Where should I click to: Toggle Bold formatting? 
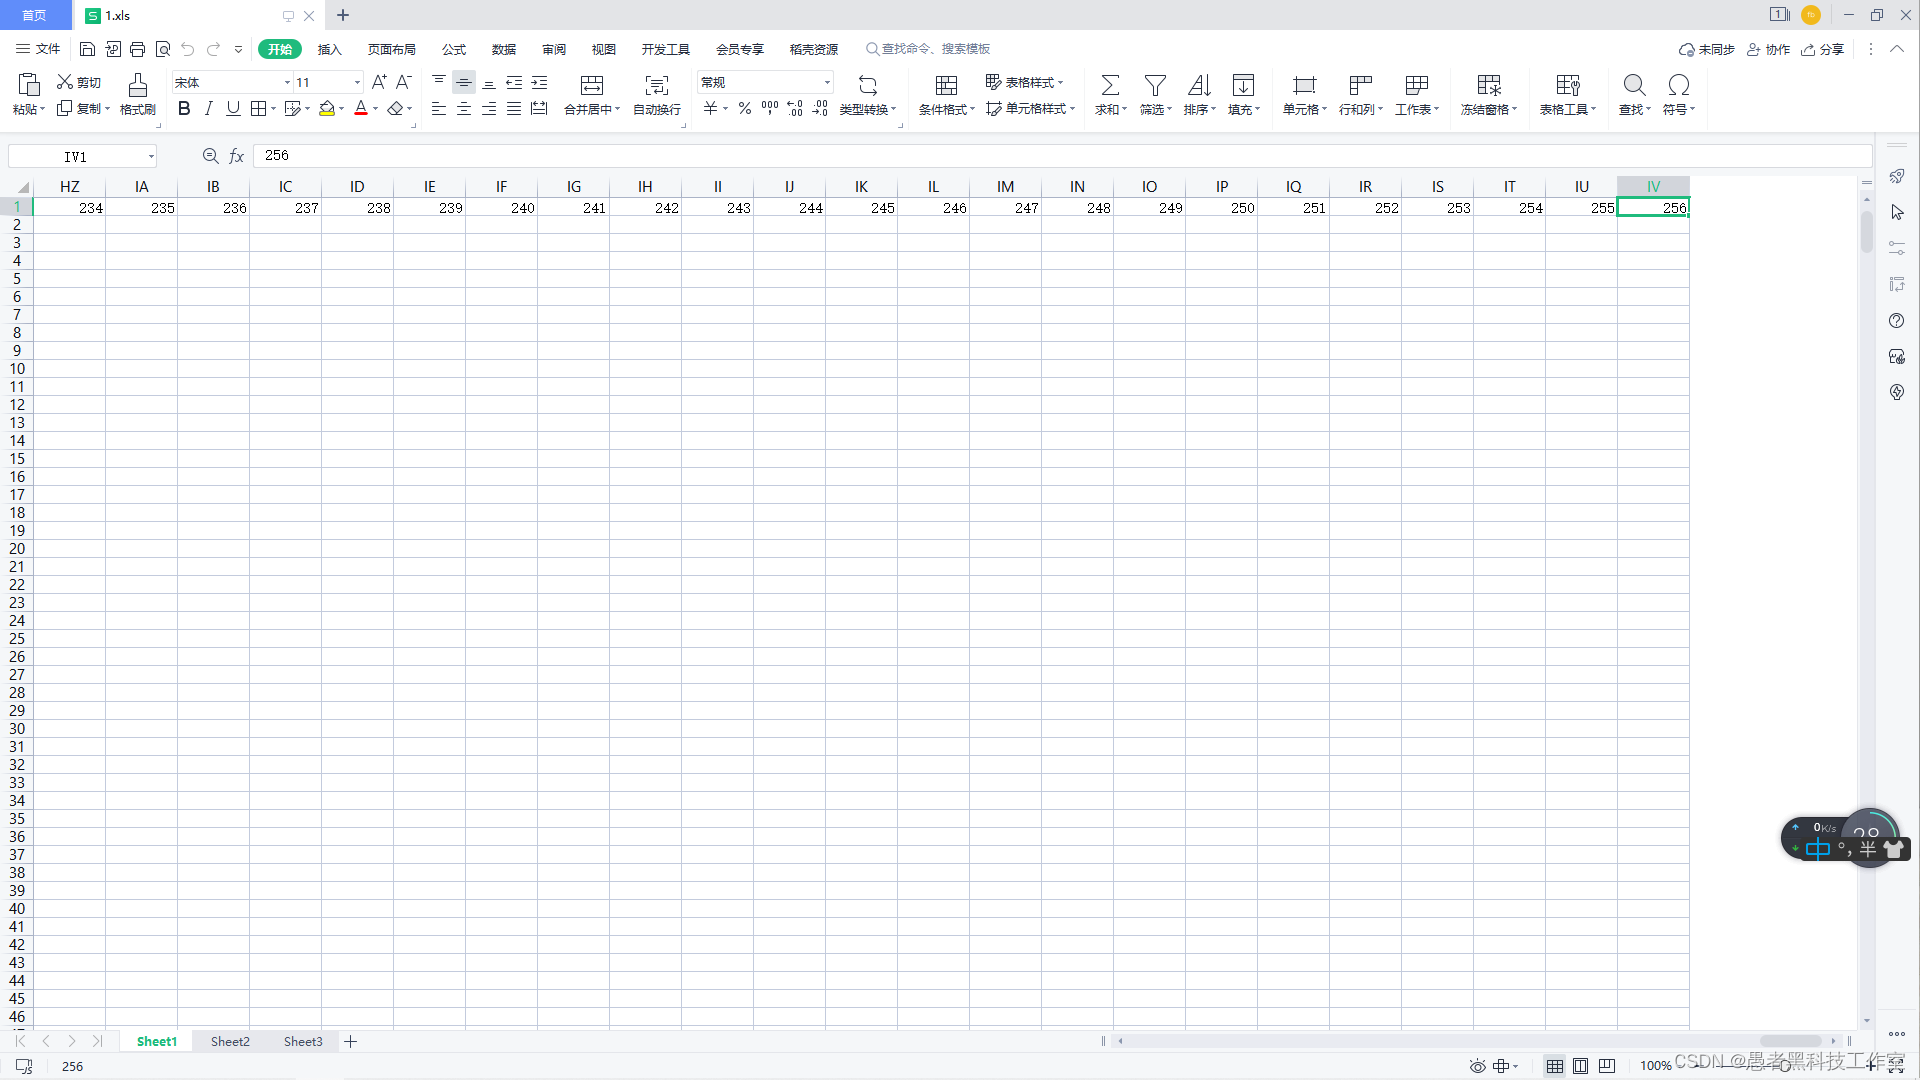pyautogui.click(x=184, y=109)
